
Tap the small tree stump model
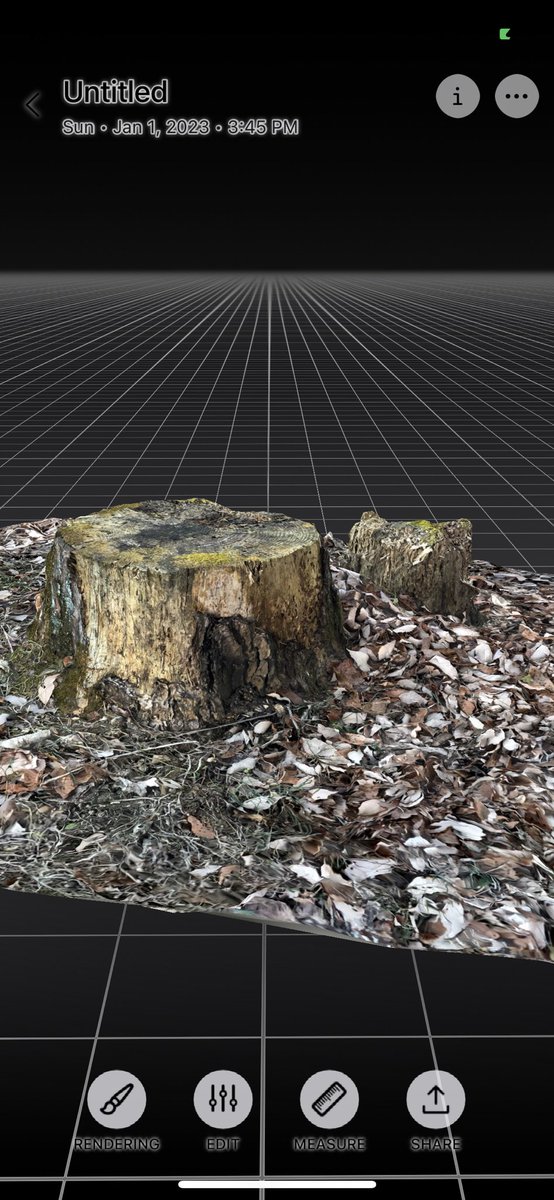(413, 563)
